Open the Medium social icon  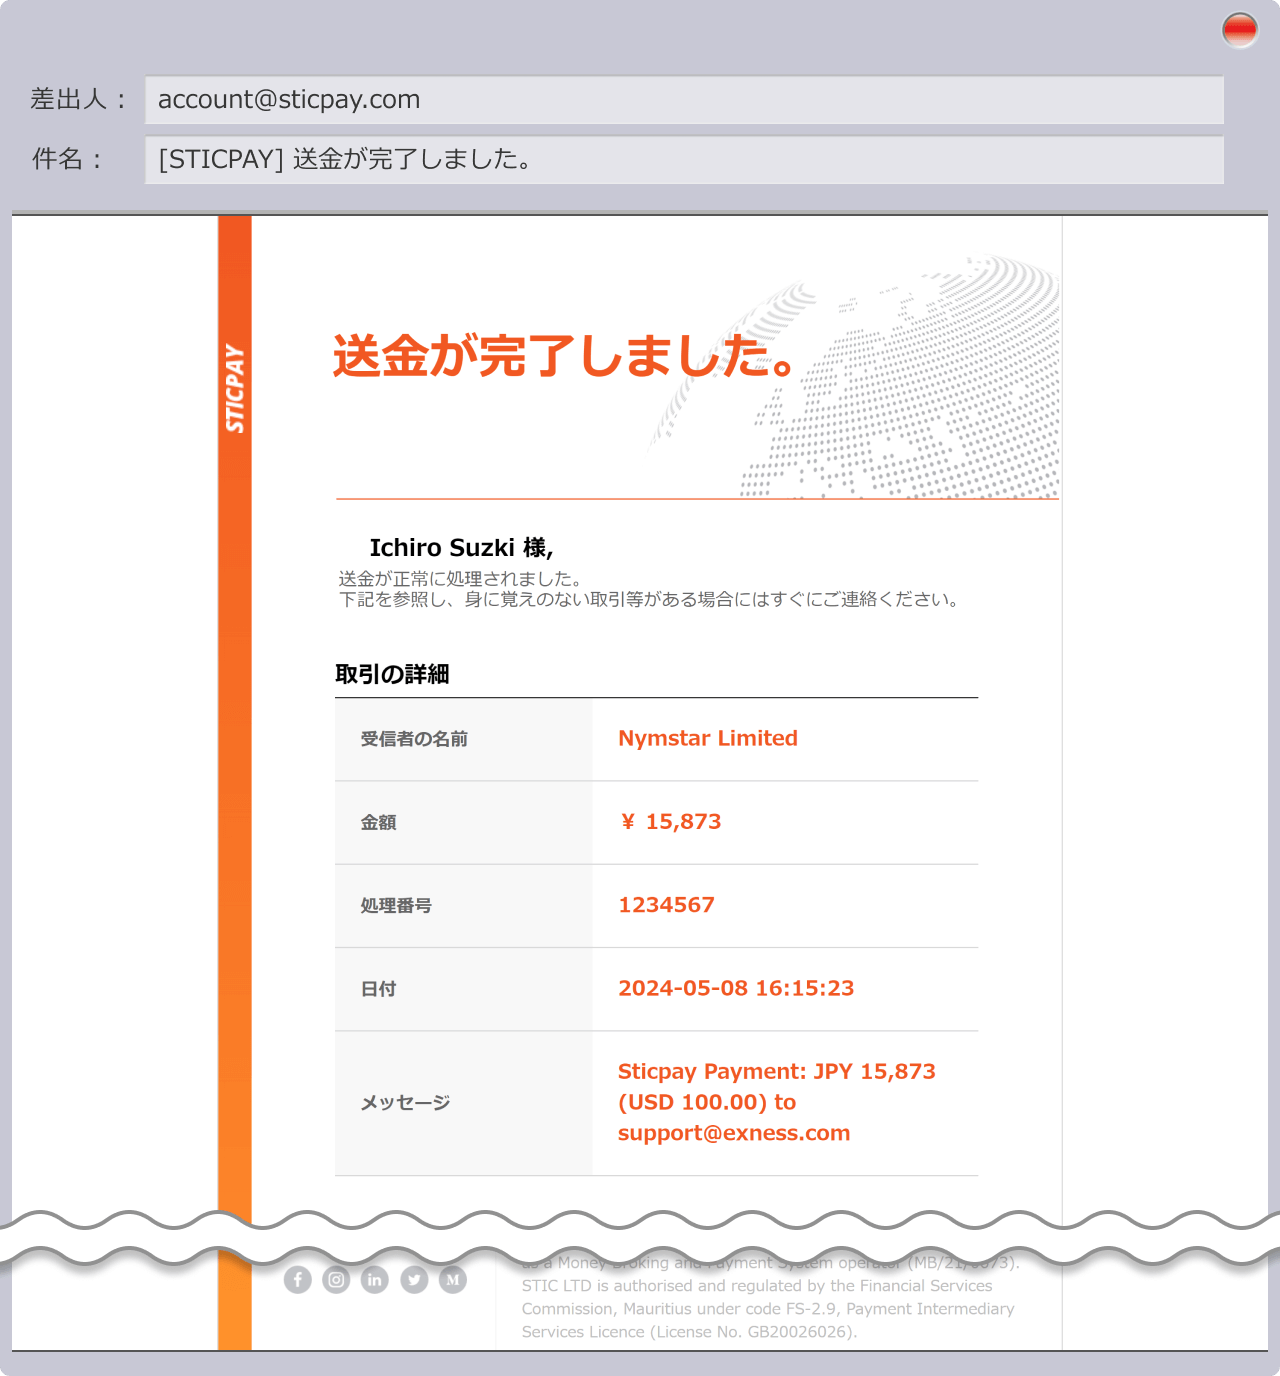(453, 1280)
